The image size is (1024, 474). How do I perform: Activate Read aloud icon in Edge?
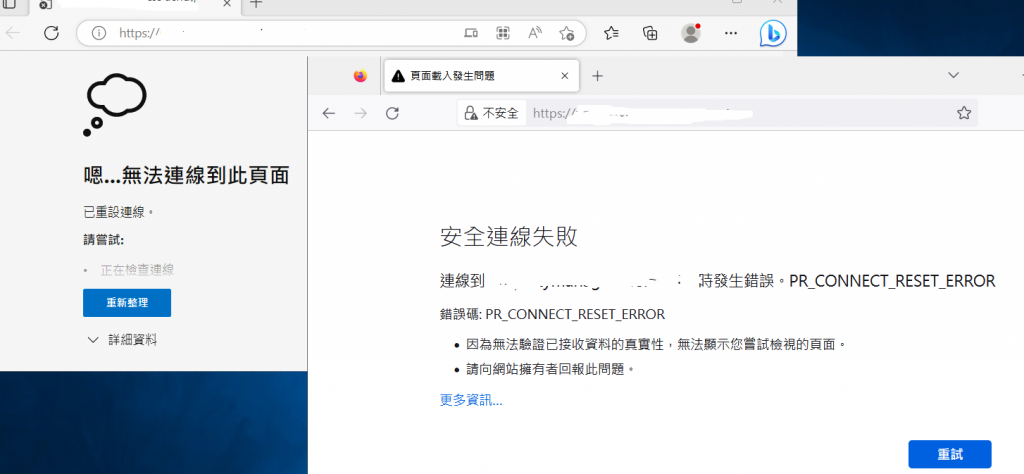tap(535, 33)
